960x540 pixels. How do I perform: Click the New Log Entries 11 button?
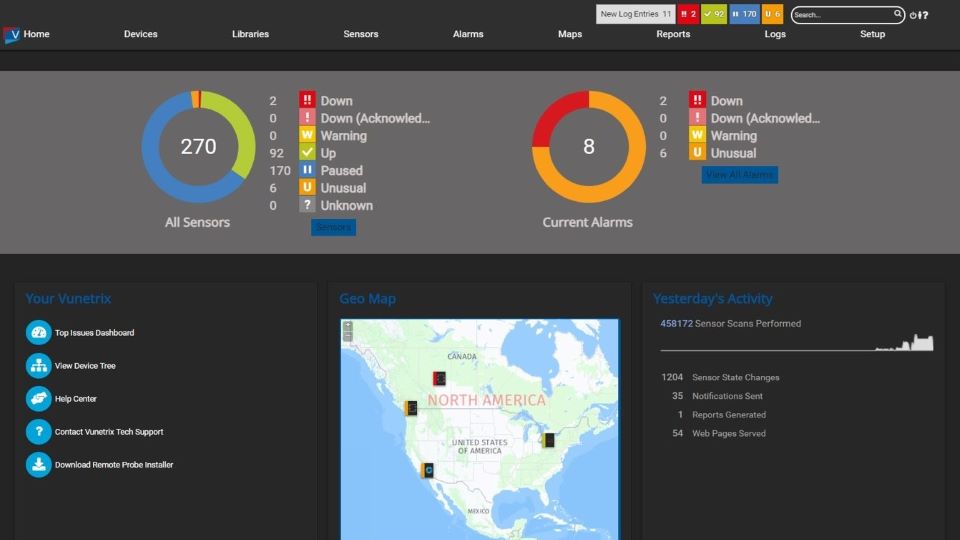pos(636,14)
